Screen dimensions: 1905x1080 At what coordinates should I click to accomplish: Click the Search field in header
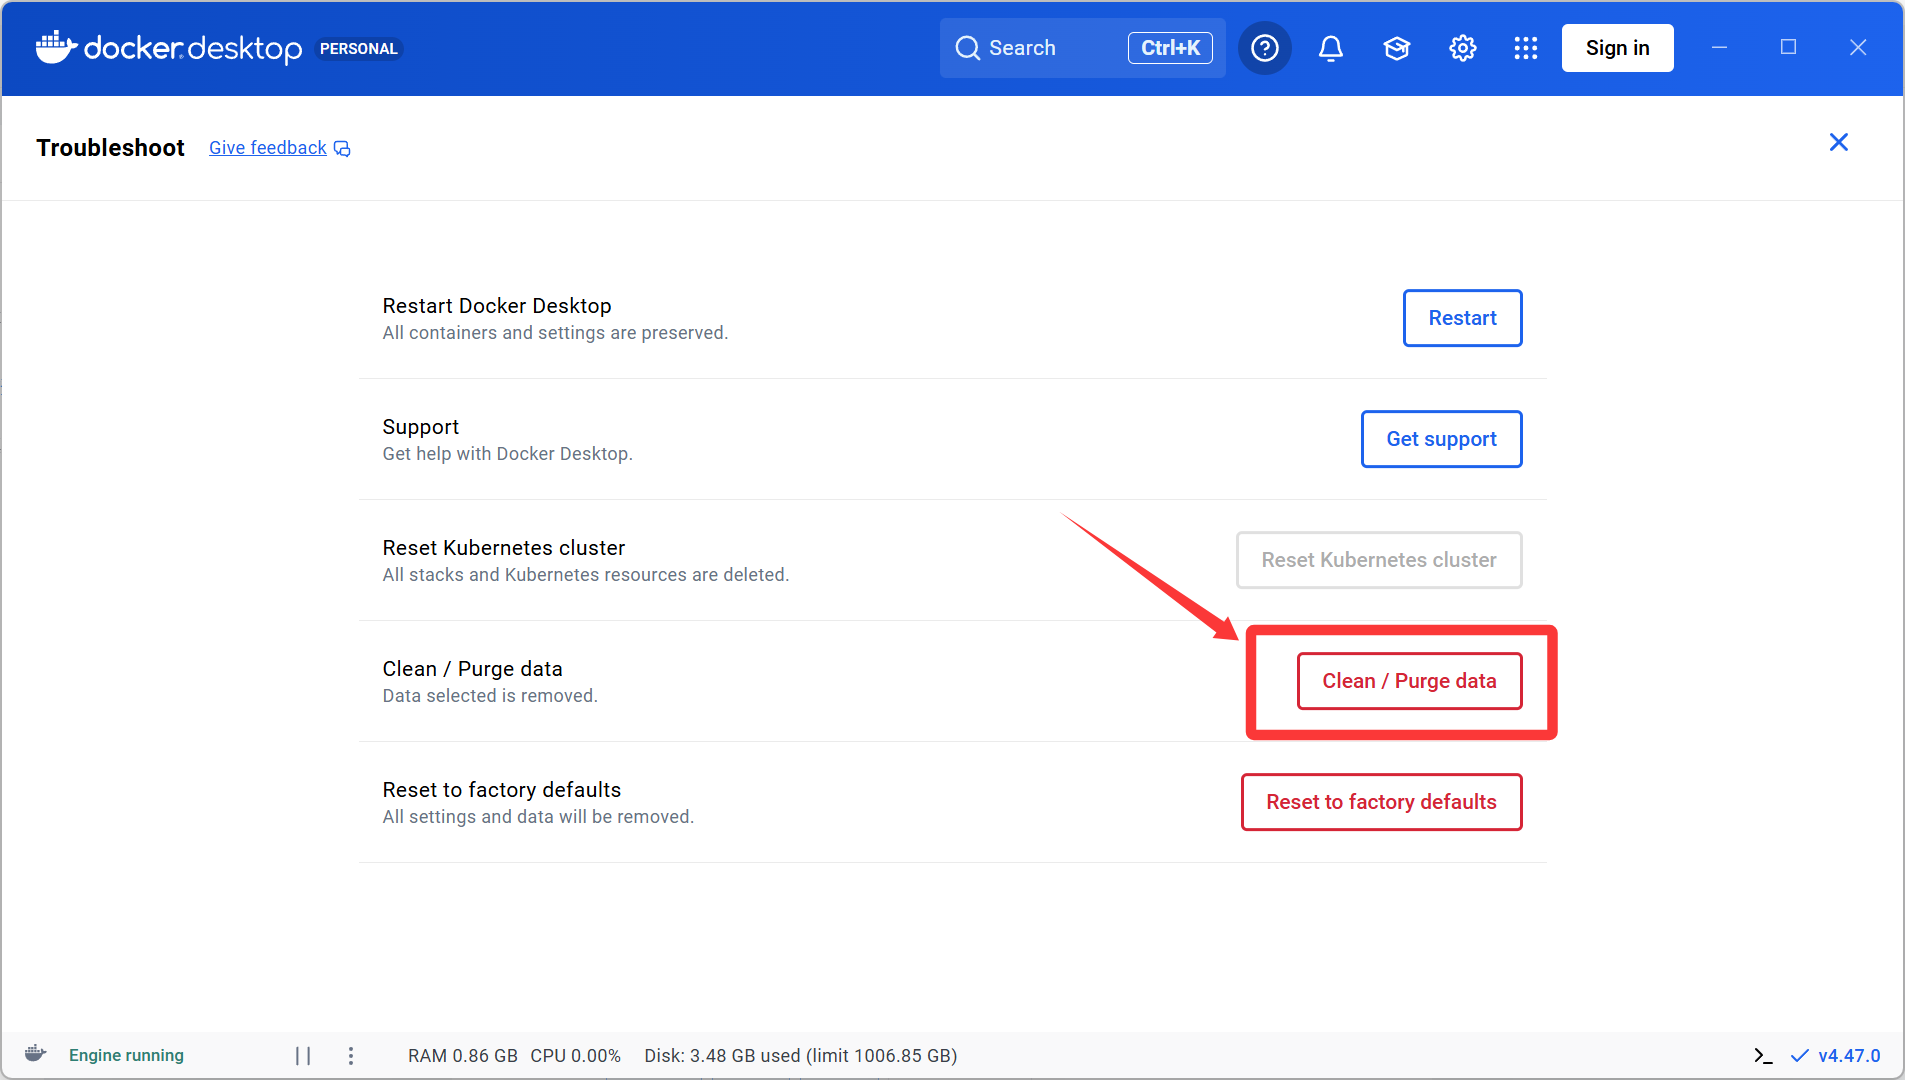point(1082,48)
